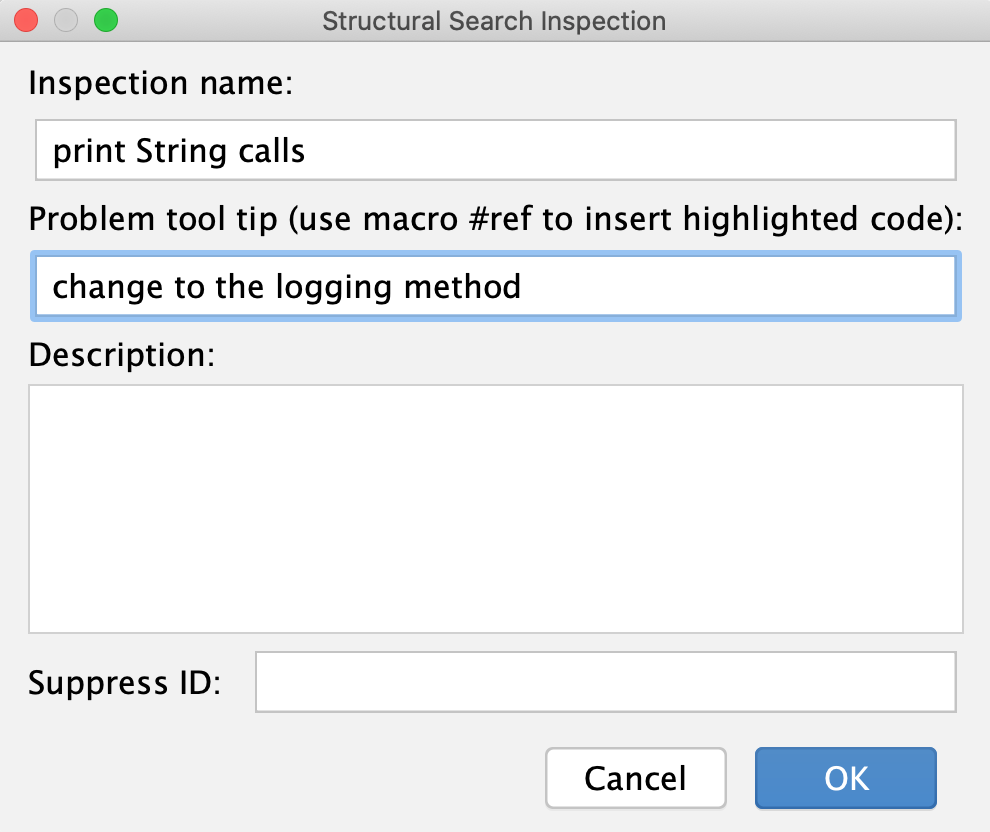Focus the Suppress ID input box
This screenshot has width=990, height=832.
click(605, 682)
